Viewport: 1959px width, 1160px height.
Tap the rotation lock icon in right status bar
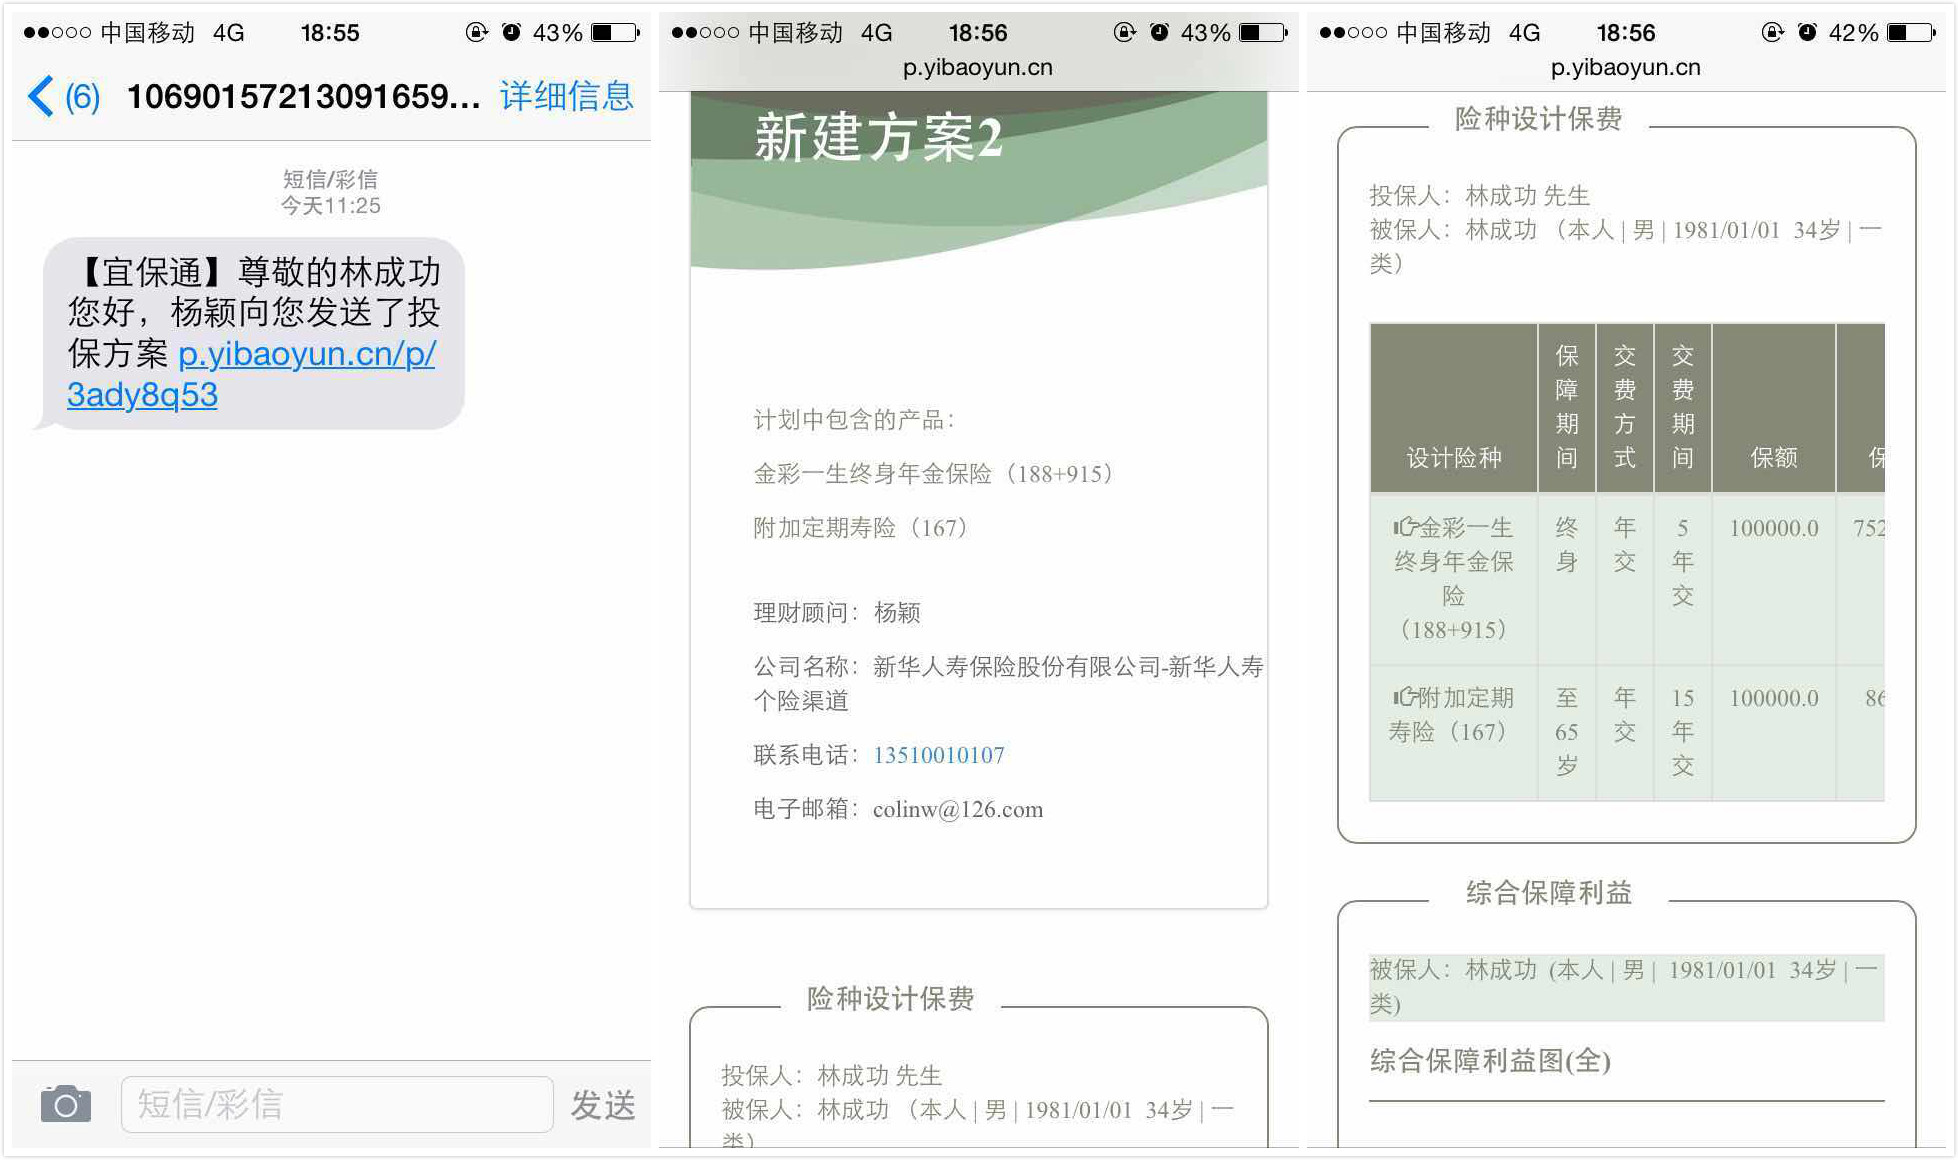(1772, 33)
